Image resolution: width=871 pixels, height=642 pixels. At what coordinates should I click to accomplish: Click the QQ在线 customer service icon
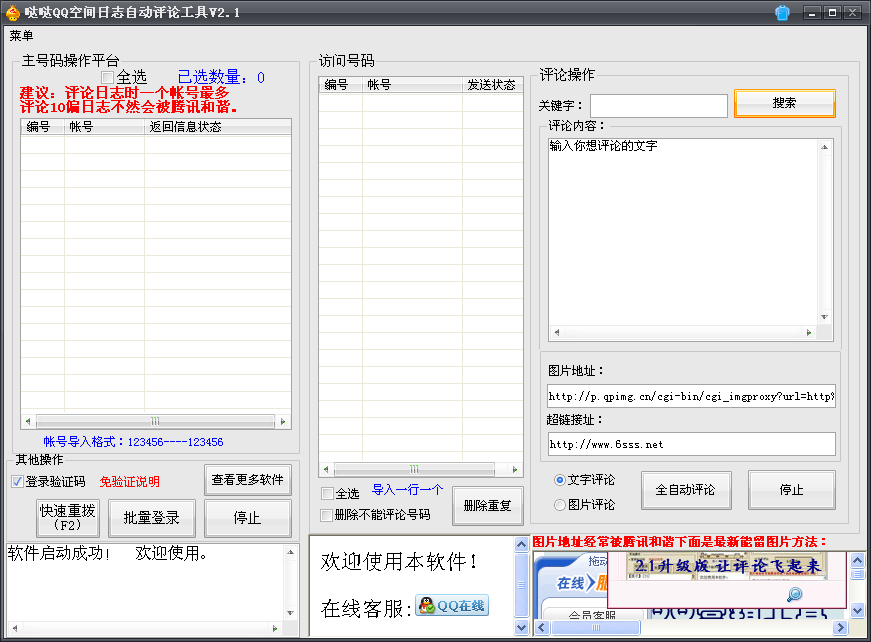point(452,605)
